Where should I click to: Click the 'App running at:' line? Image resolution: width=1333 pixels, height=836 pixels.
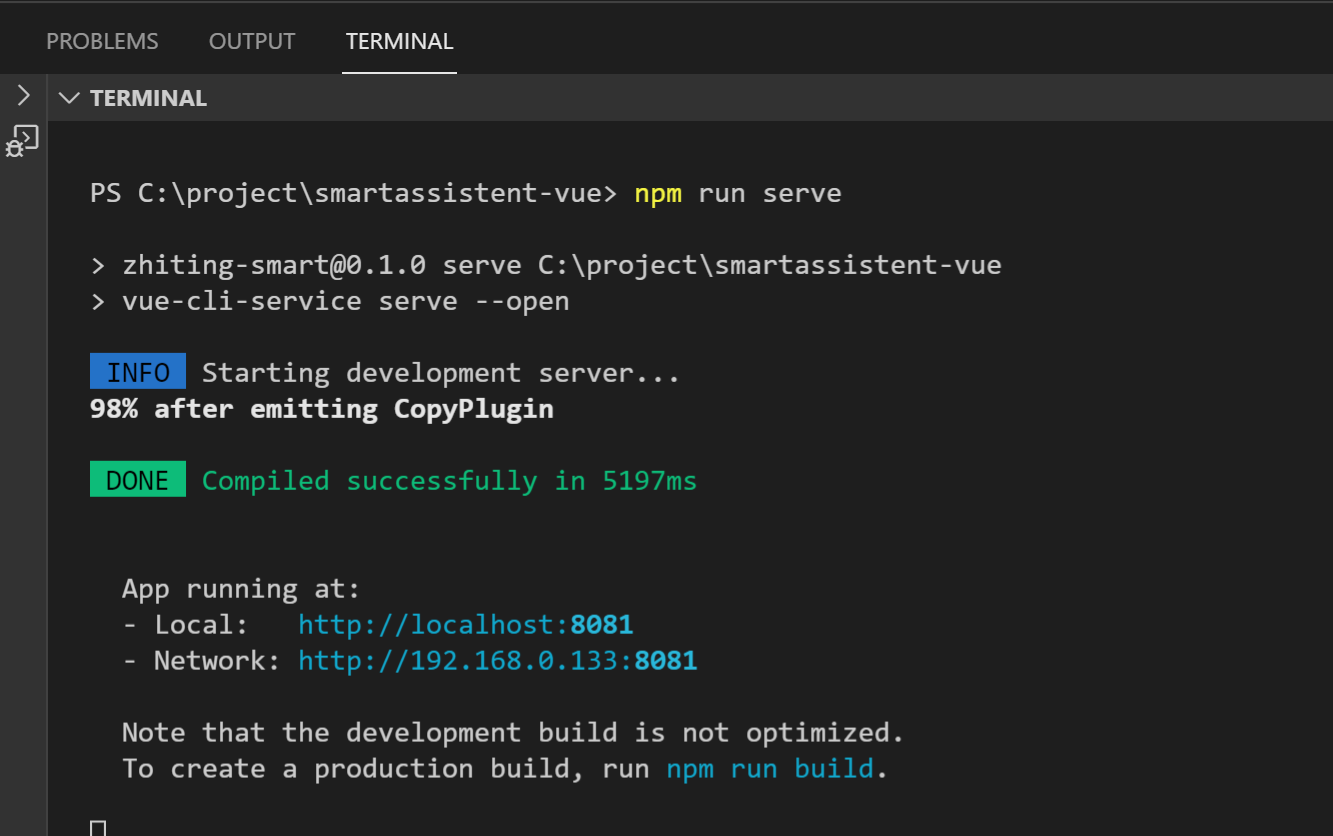241,589
